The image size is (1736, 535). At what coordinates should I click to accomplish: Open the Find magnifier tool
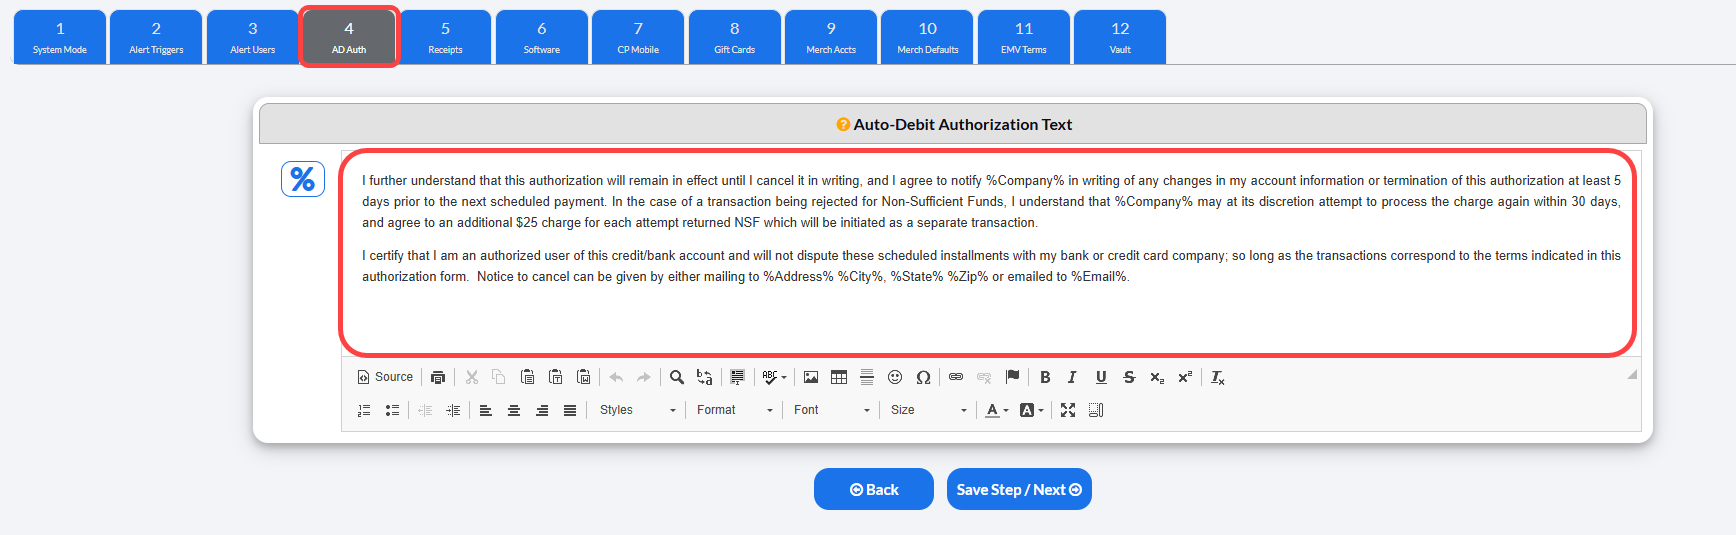(677, 377)
